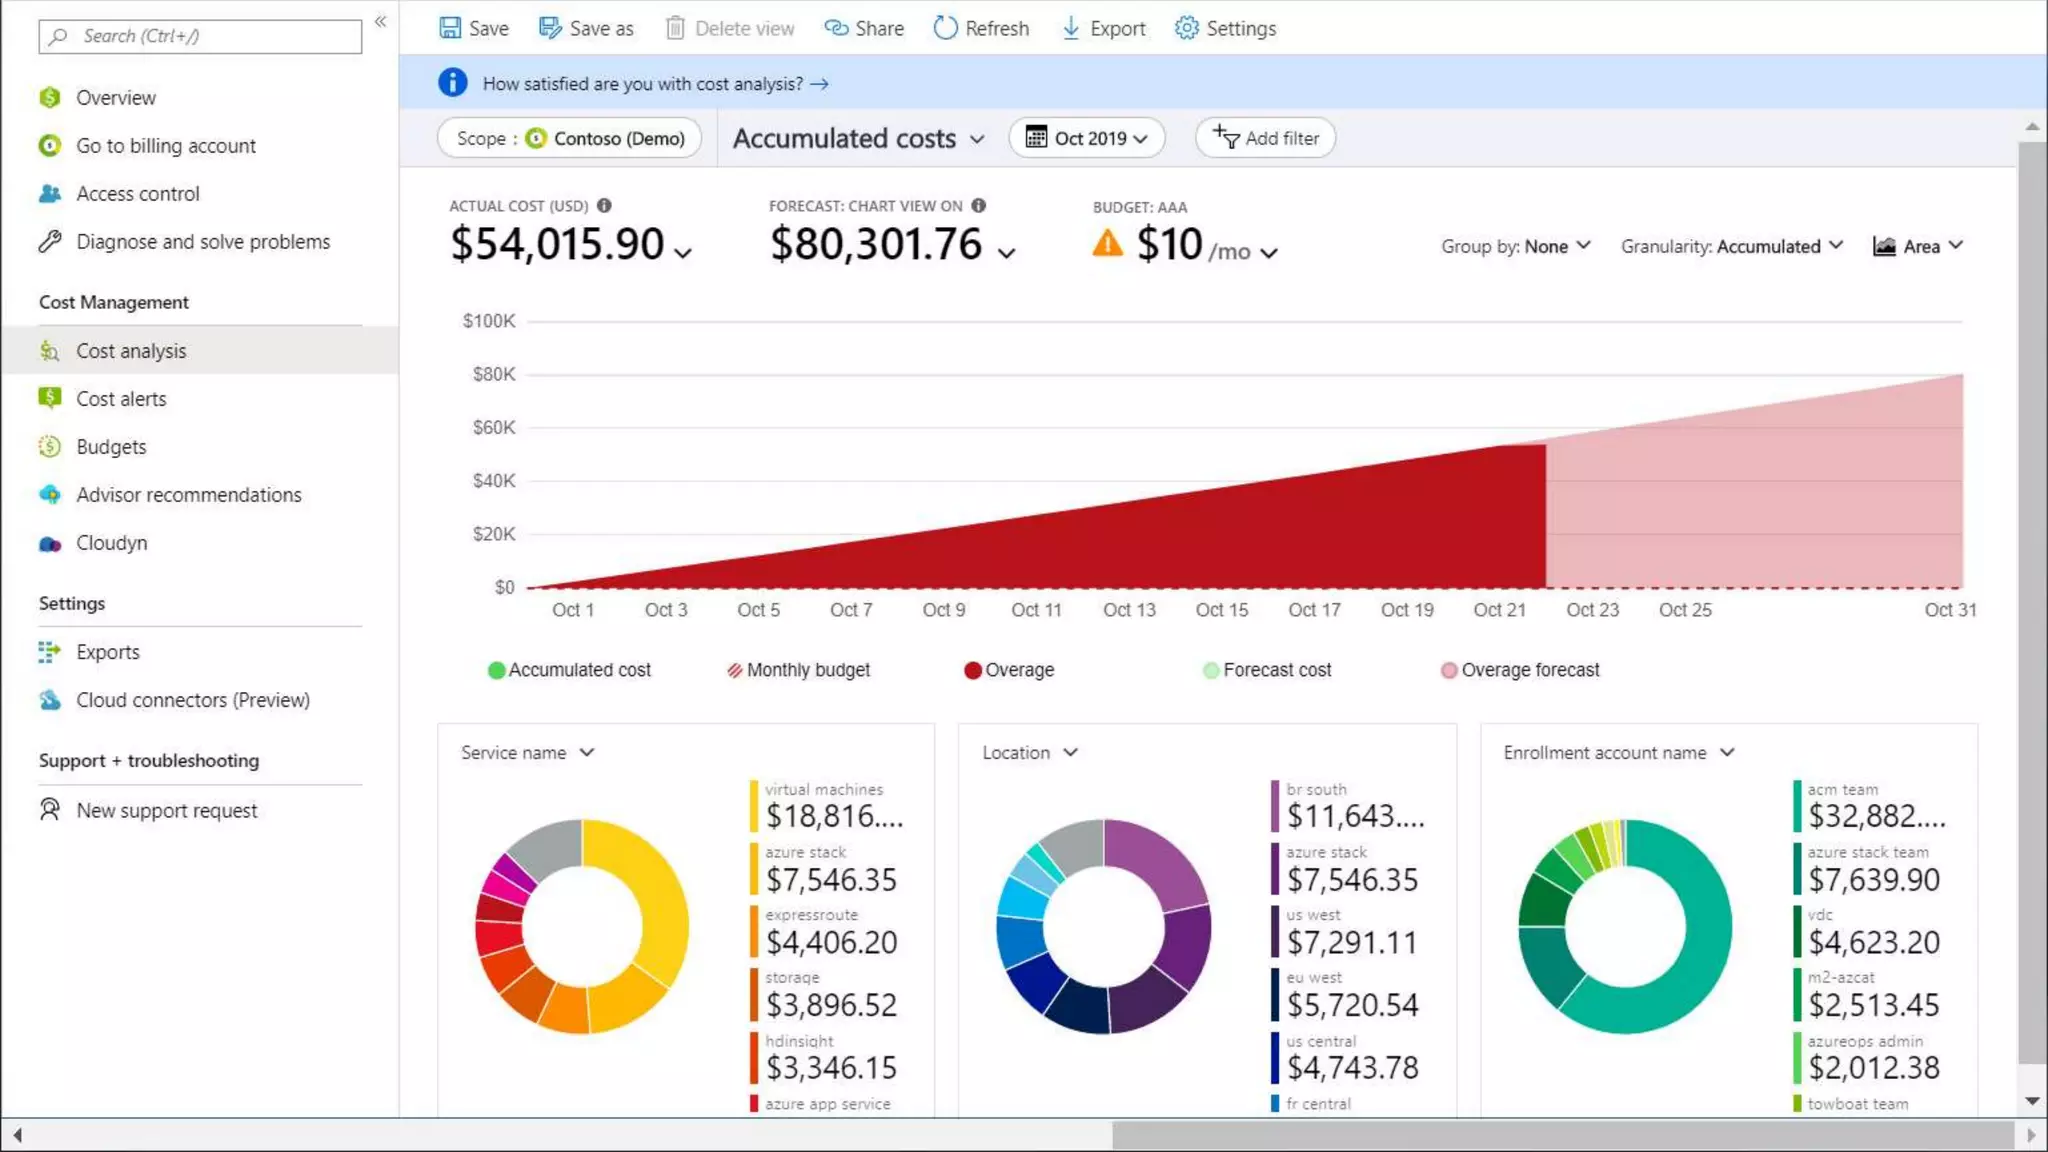
Task: Open the Group by None dropdown
Action: 1515,246
